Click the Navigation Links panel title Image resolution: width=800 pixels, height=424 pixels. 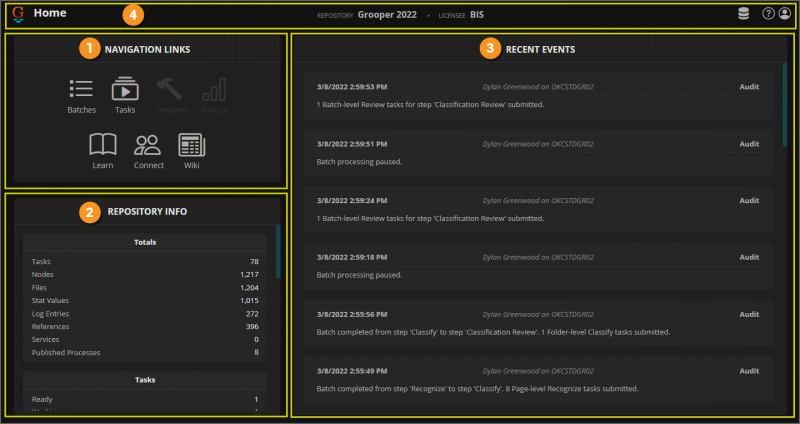pos(147,49)
